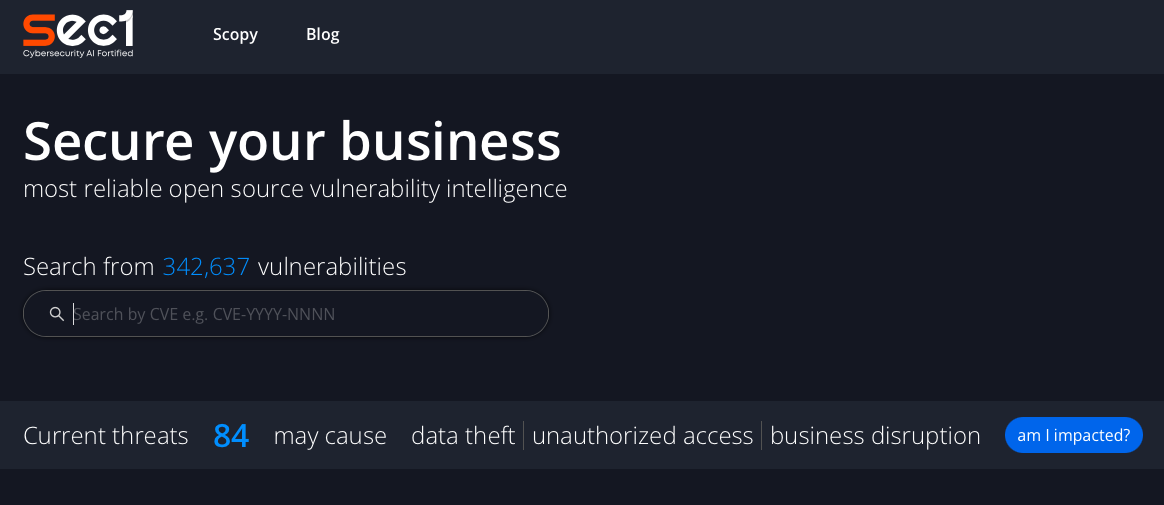Focus the Search by CVE input field

tap(300, 314)
